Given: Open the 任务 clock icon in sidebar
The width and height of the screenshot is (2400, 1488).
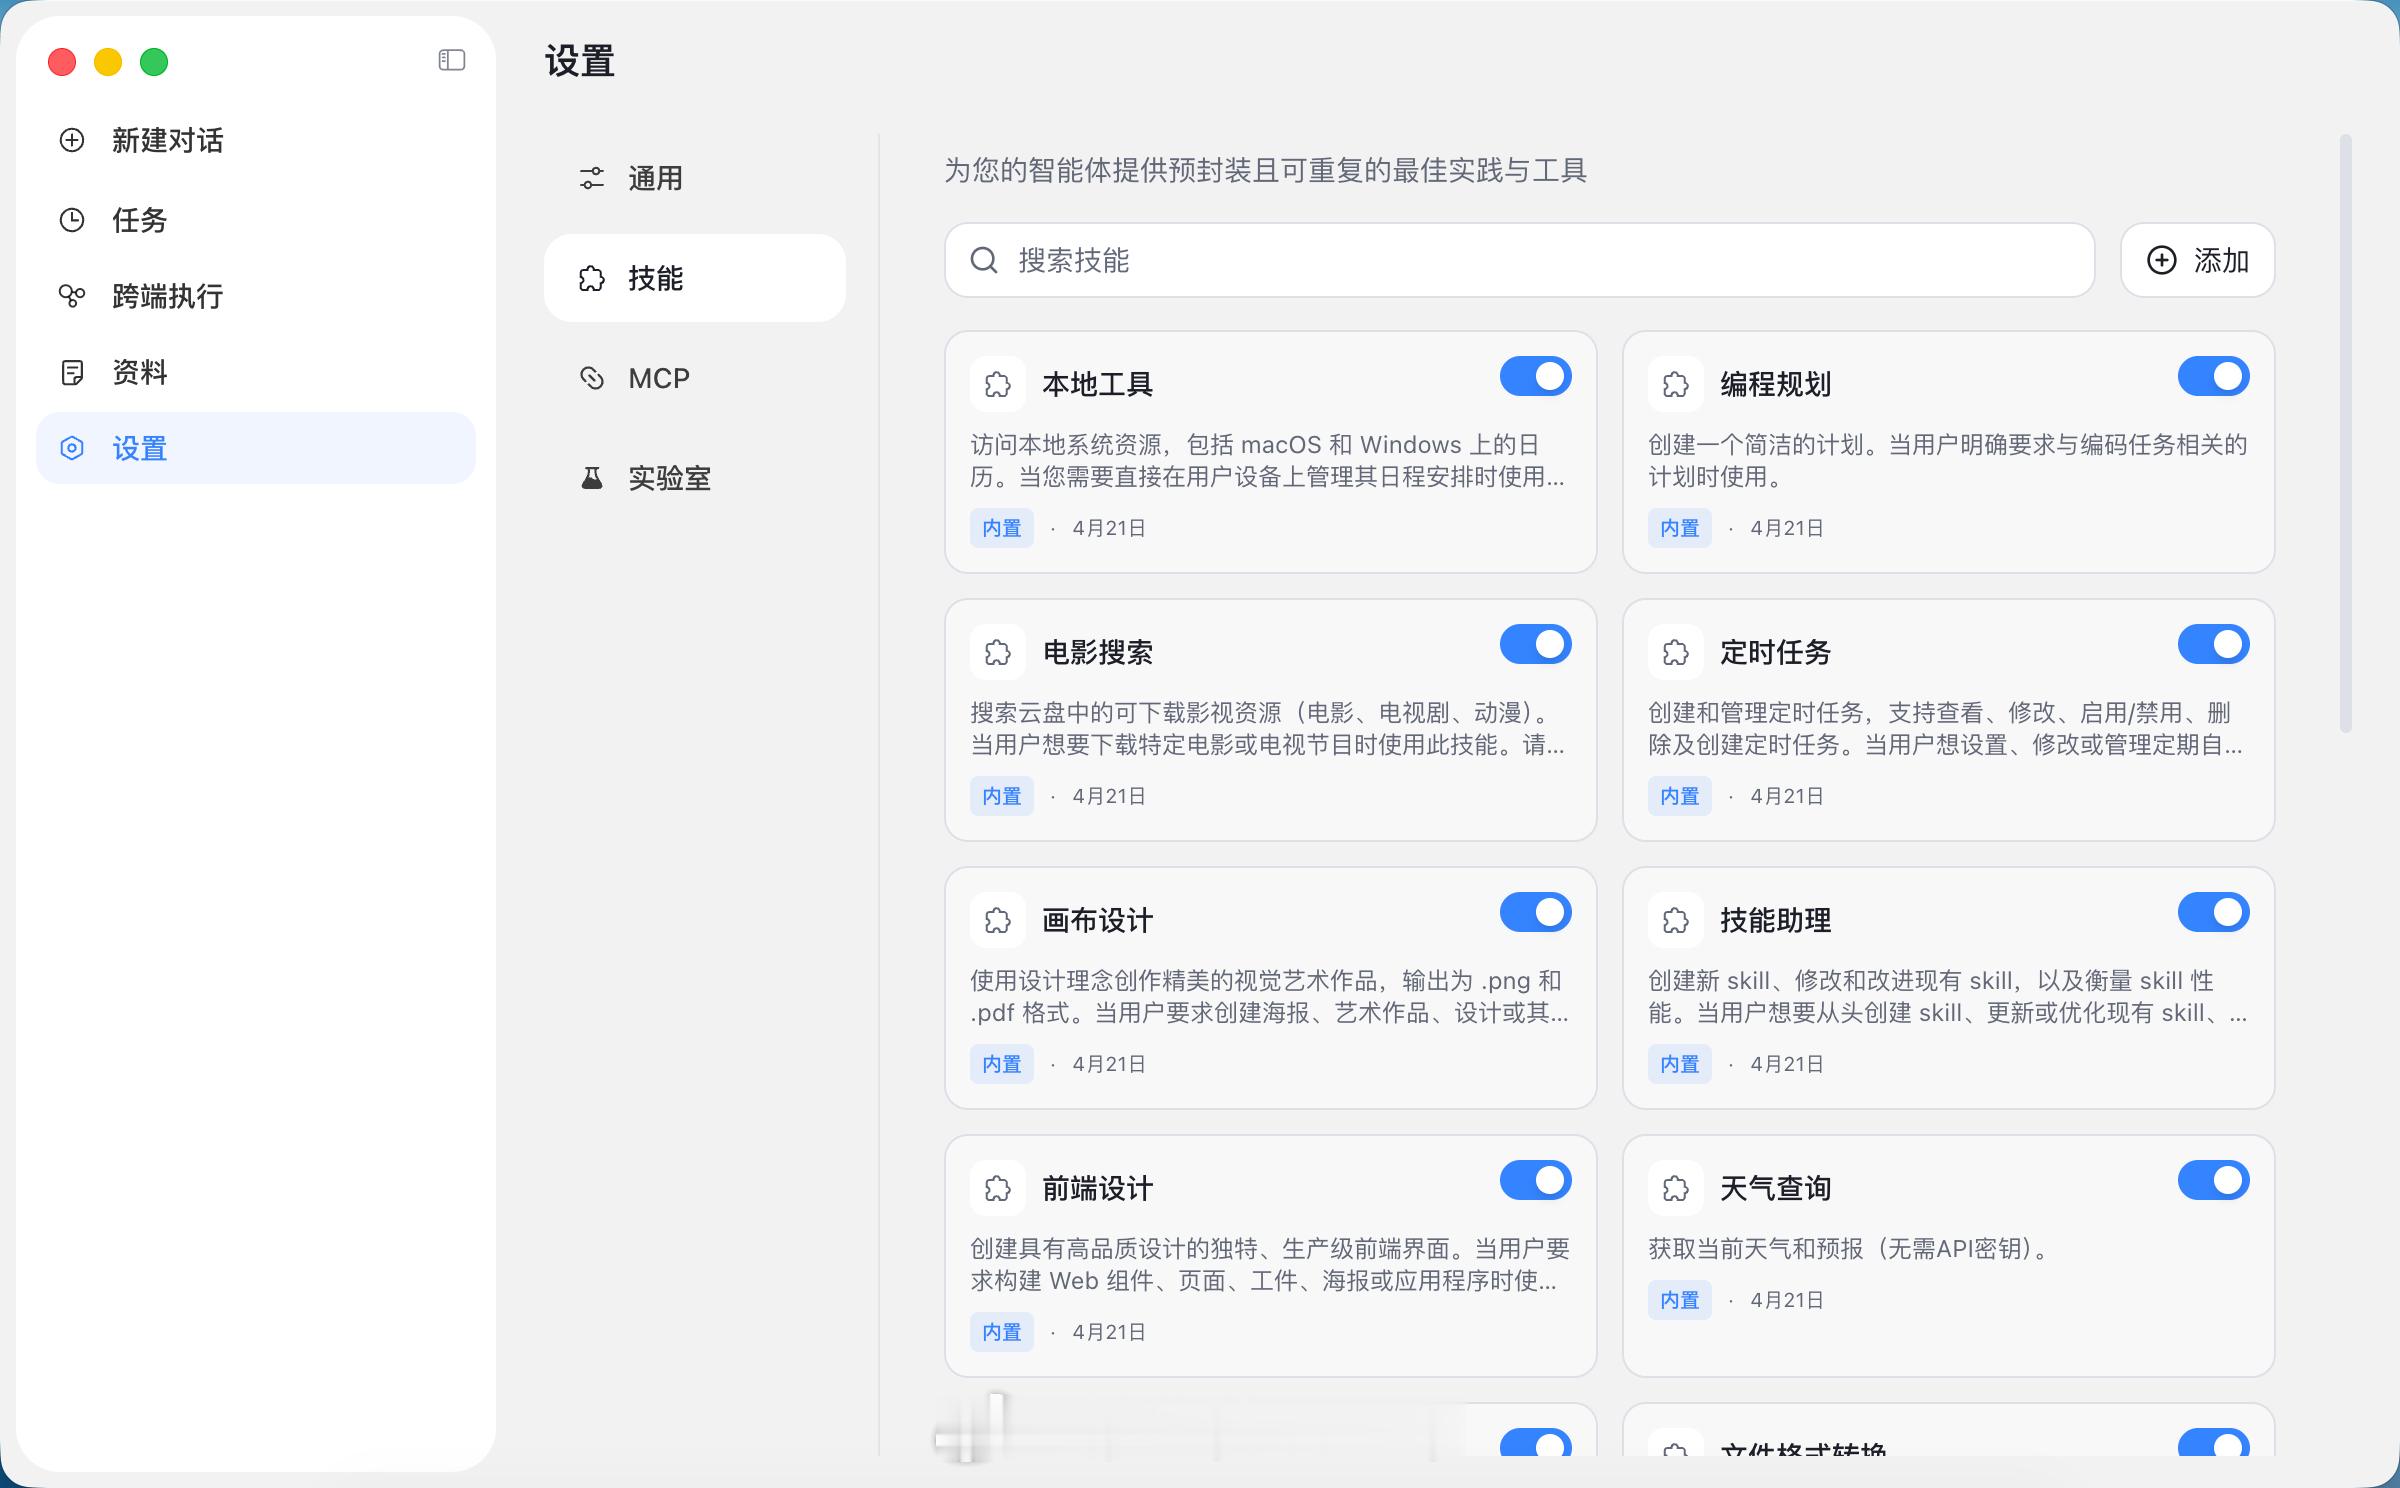Looking at the screenshot, I should [x=70, y=219].
